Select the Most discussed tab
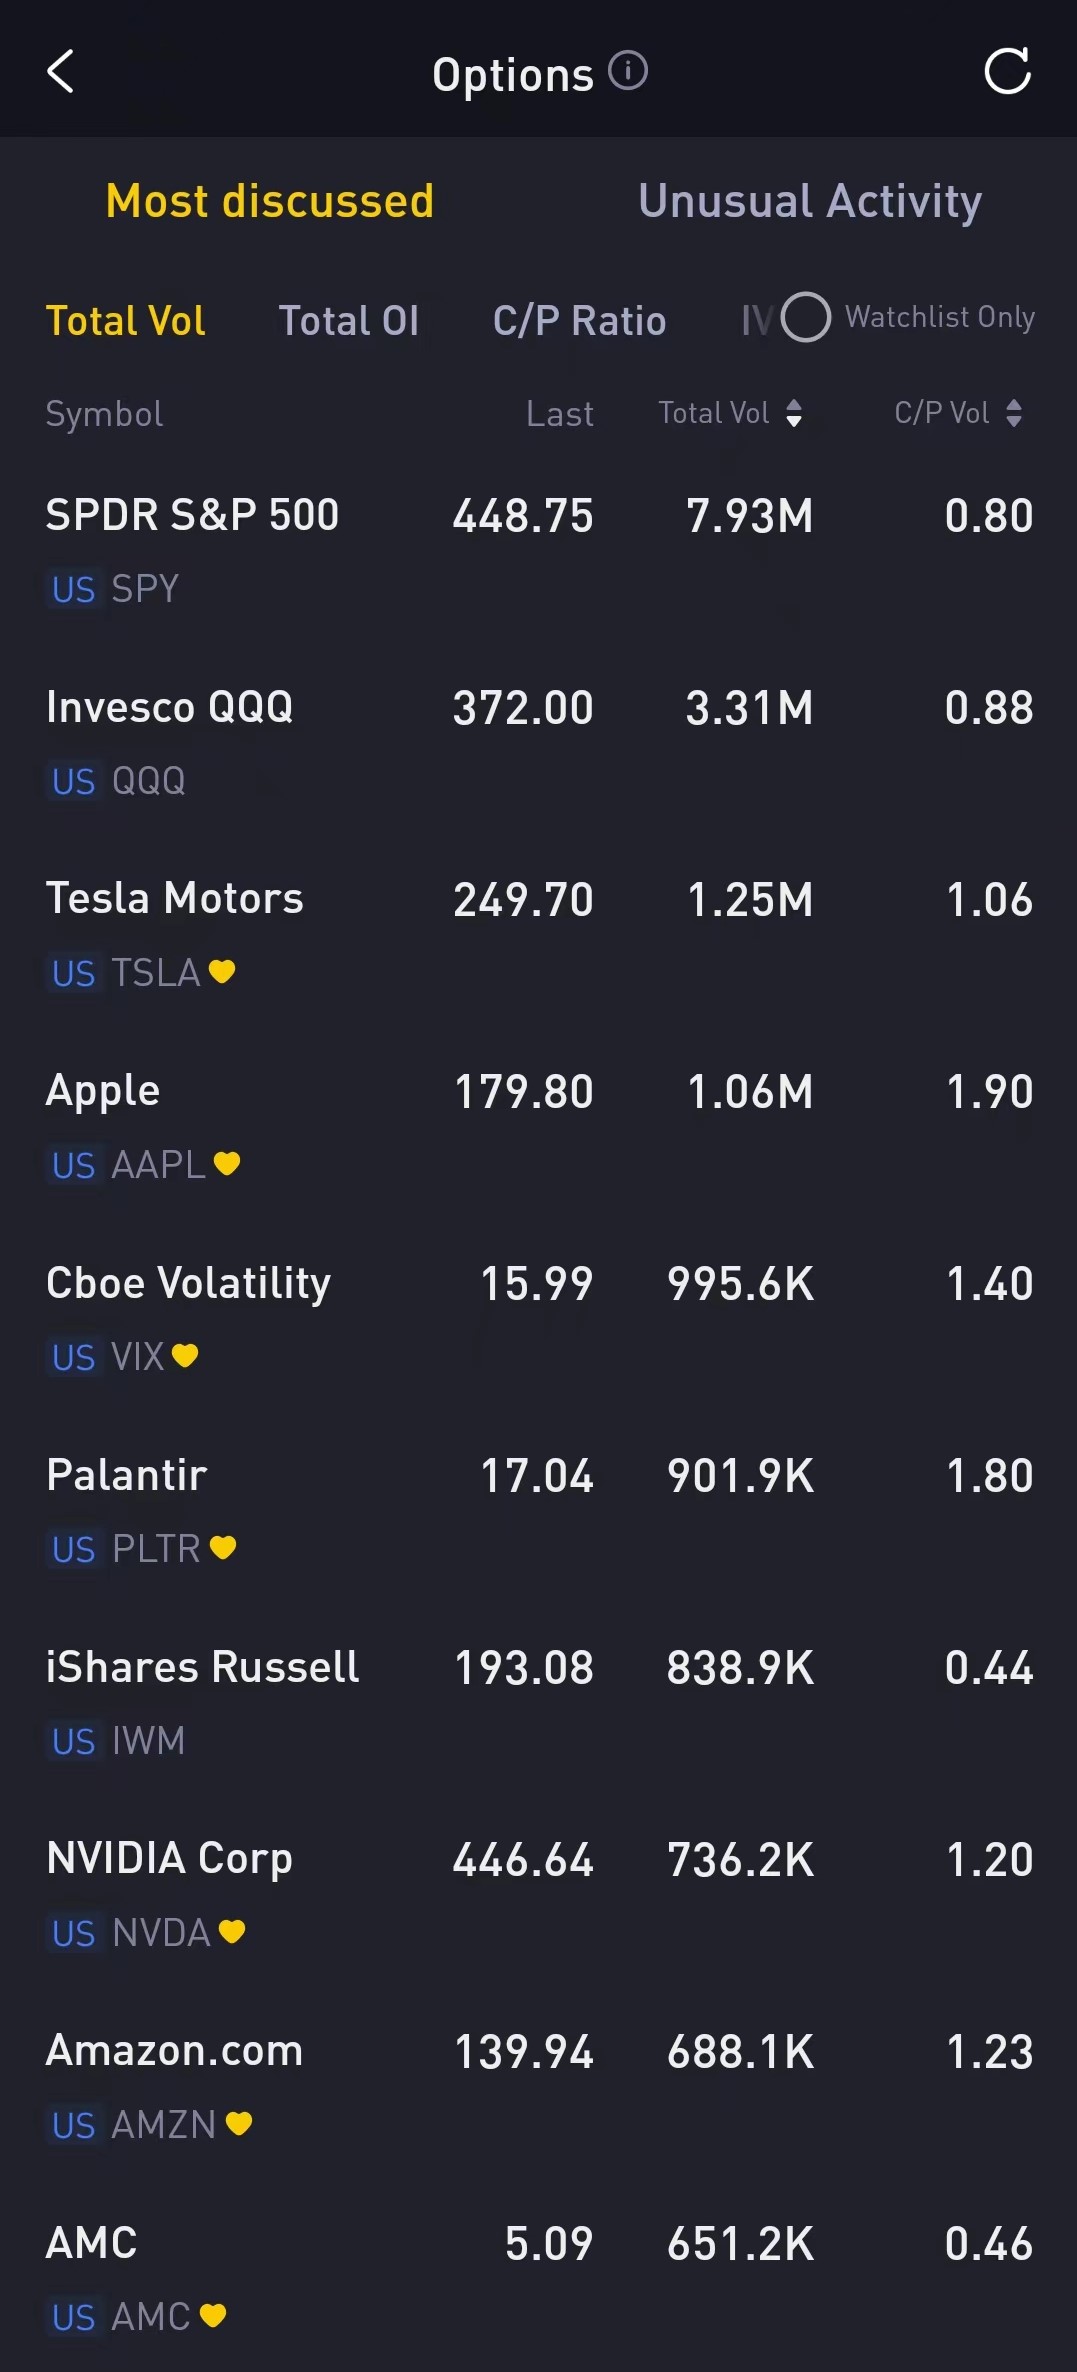The height and width of the screenshot is (2372, 1077). click(x=270, y=201)
